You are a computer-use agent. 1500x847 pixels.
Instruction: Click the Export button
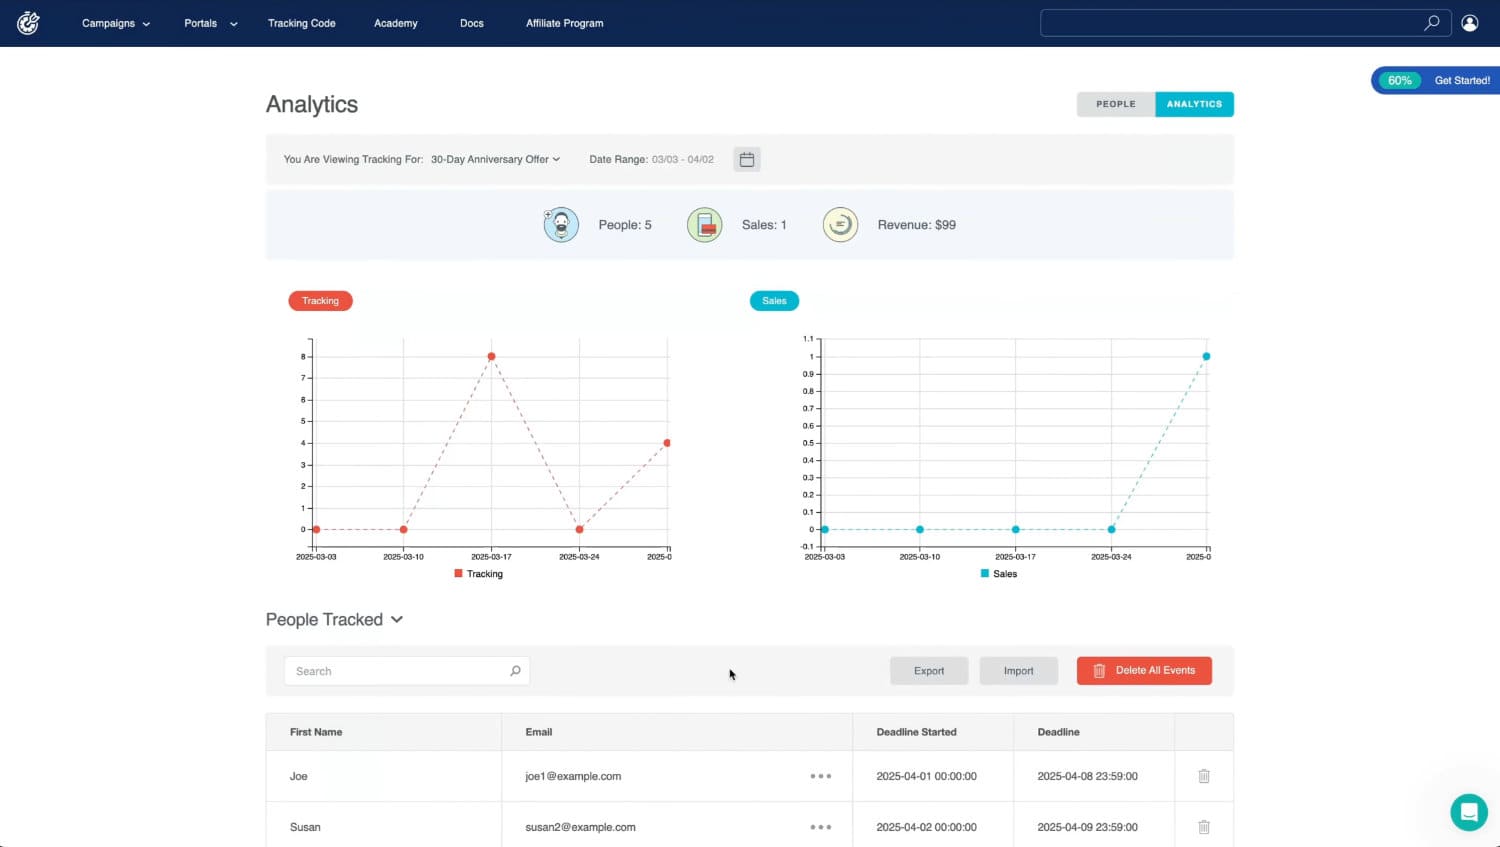coord(928,671)
